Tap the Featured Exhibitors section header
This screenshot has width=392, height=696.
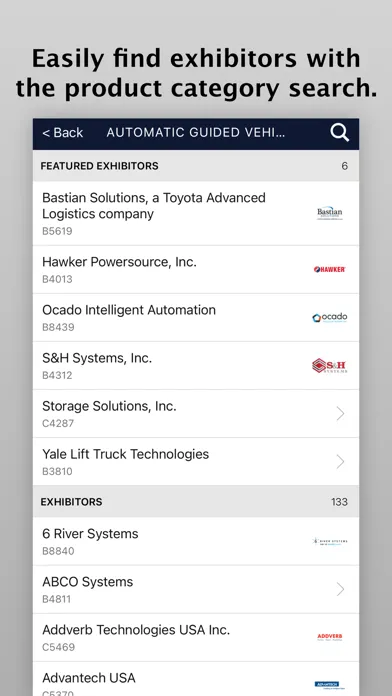click(196, 166)
